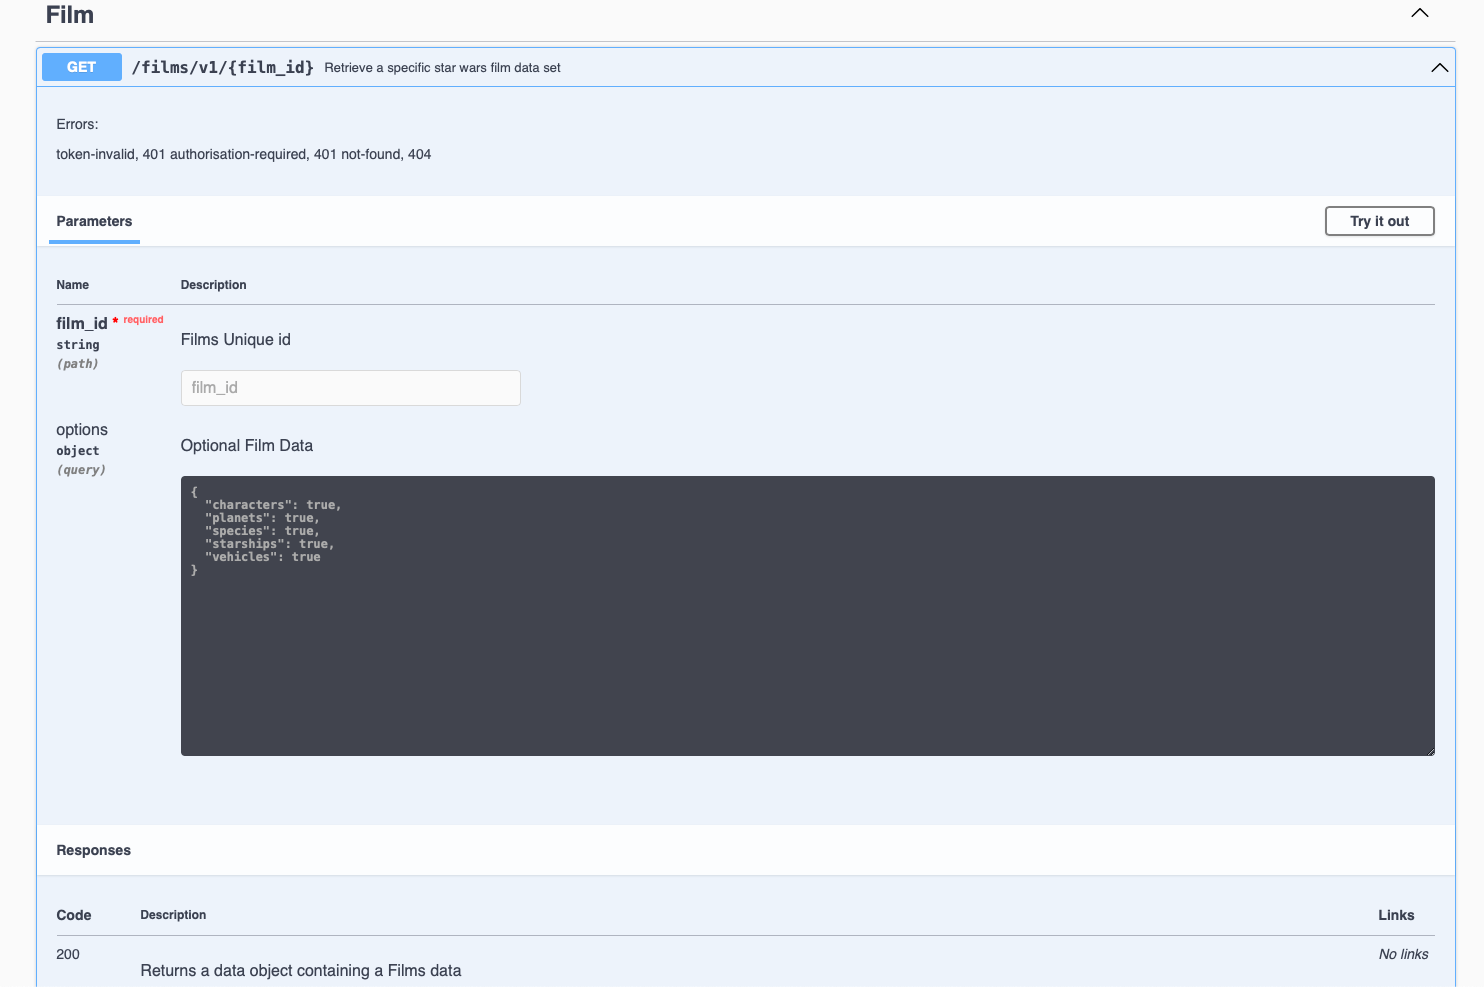Click the Name column header
The height and width of the screenshot is (987, 1484).
click(x=73, y=285)
